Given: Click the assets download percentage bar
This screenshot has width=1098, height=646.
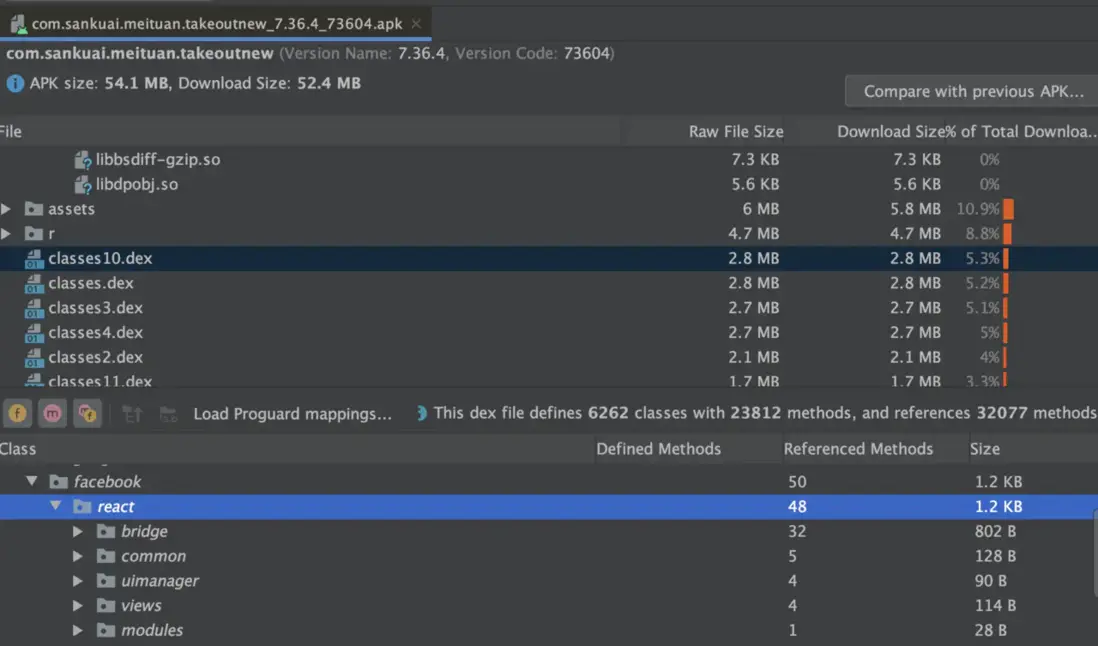Looking at the screenshot, I should [x=1009, y=209].
